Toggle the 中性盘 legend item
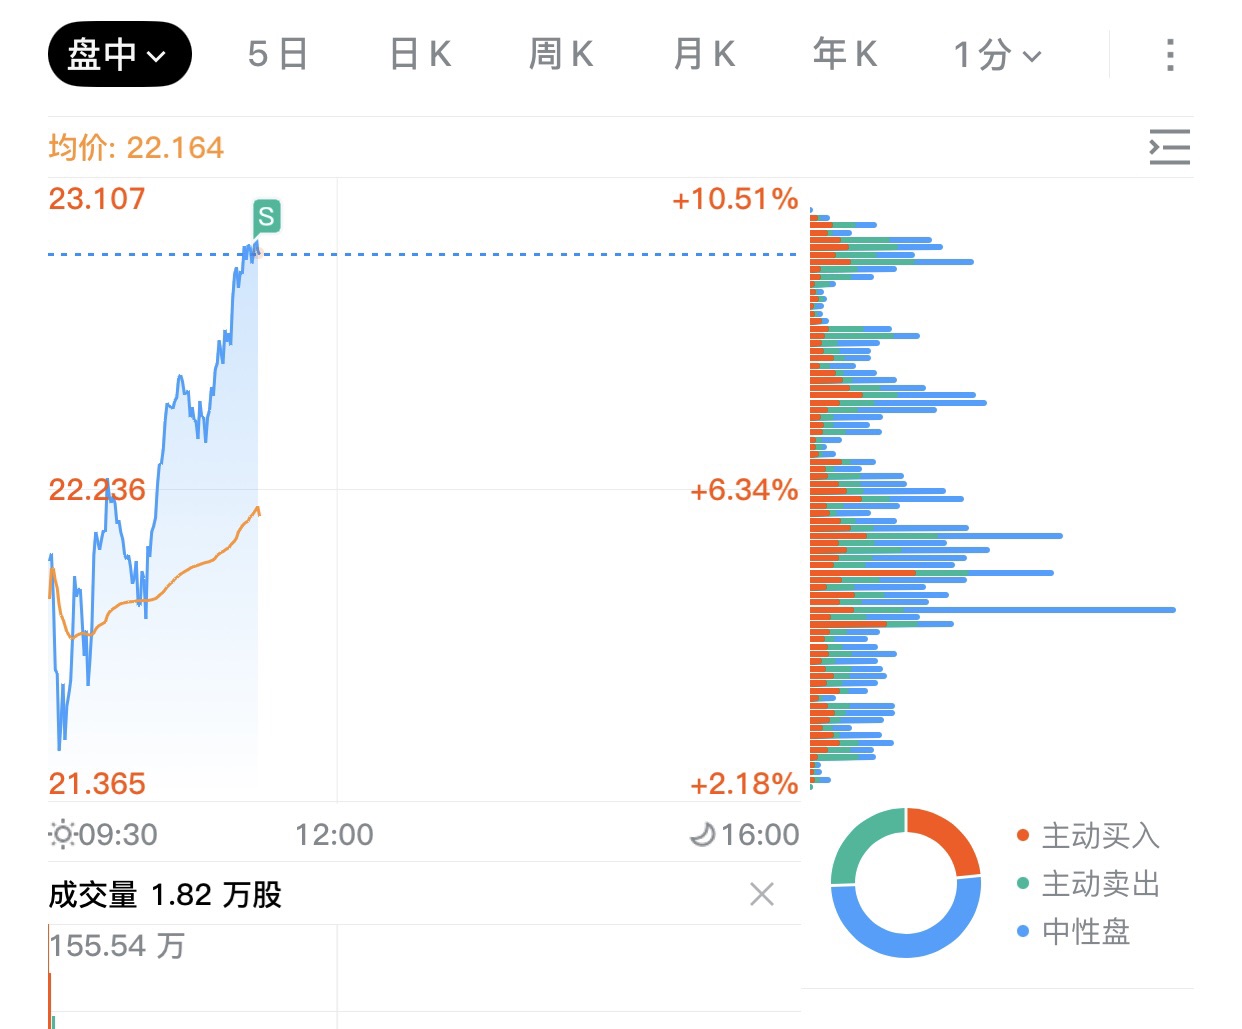The height and width of the screenshot is (1029, 1242). click(1073, 931)
